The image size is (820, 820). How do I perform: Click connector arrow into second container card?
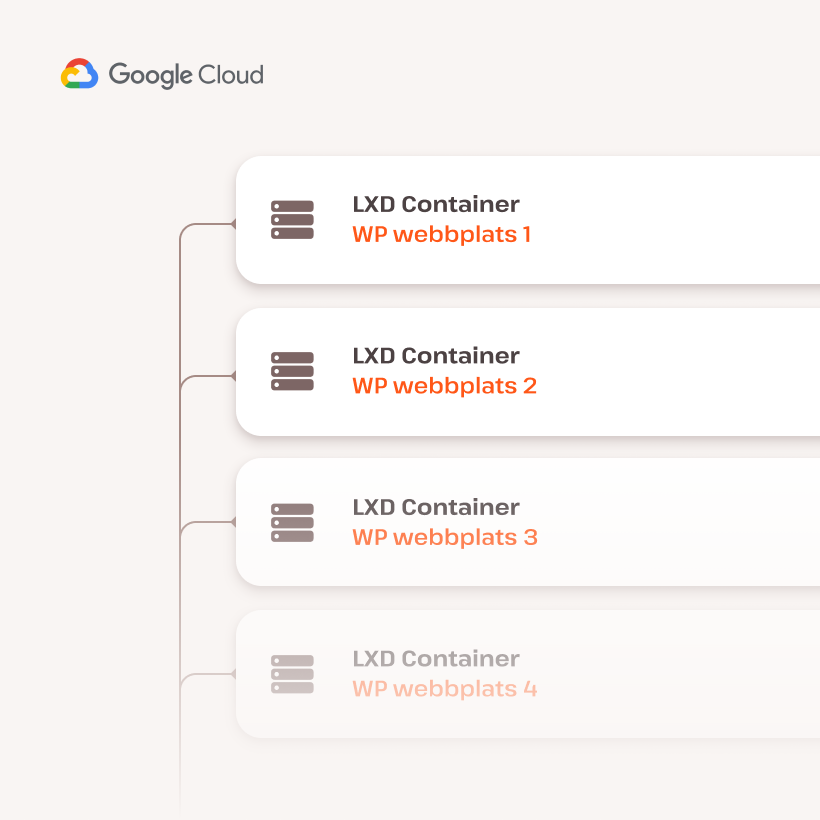pyautogui.click(x=233, y=376)
